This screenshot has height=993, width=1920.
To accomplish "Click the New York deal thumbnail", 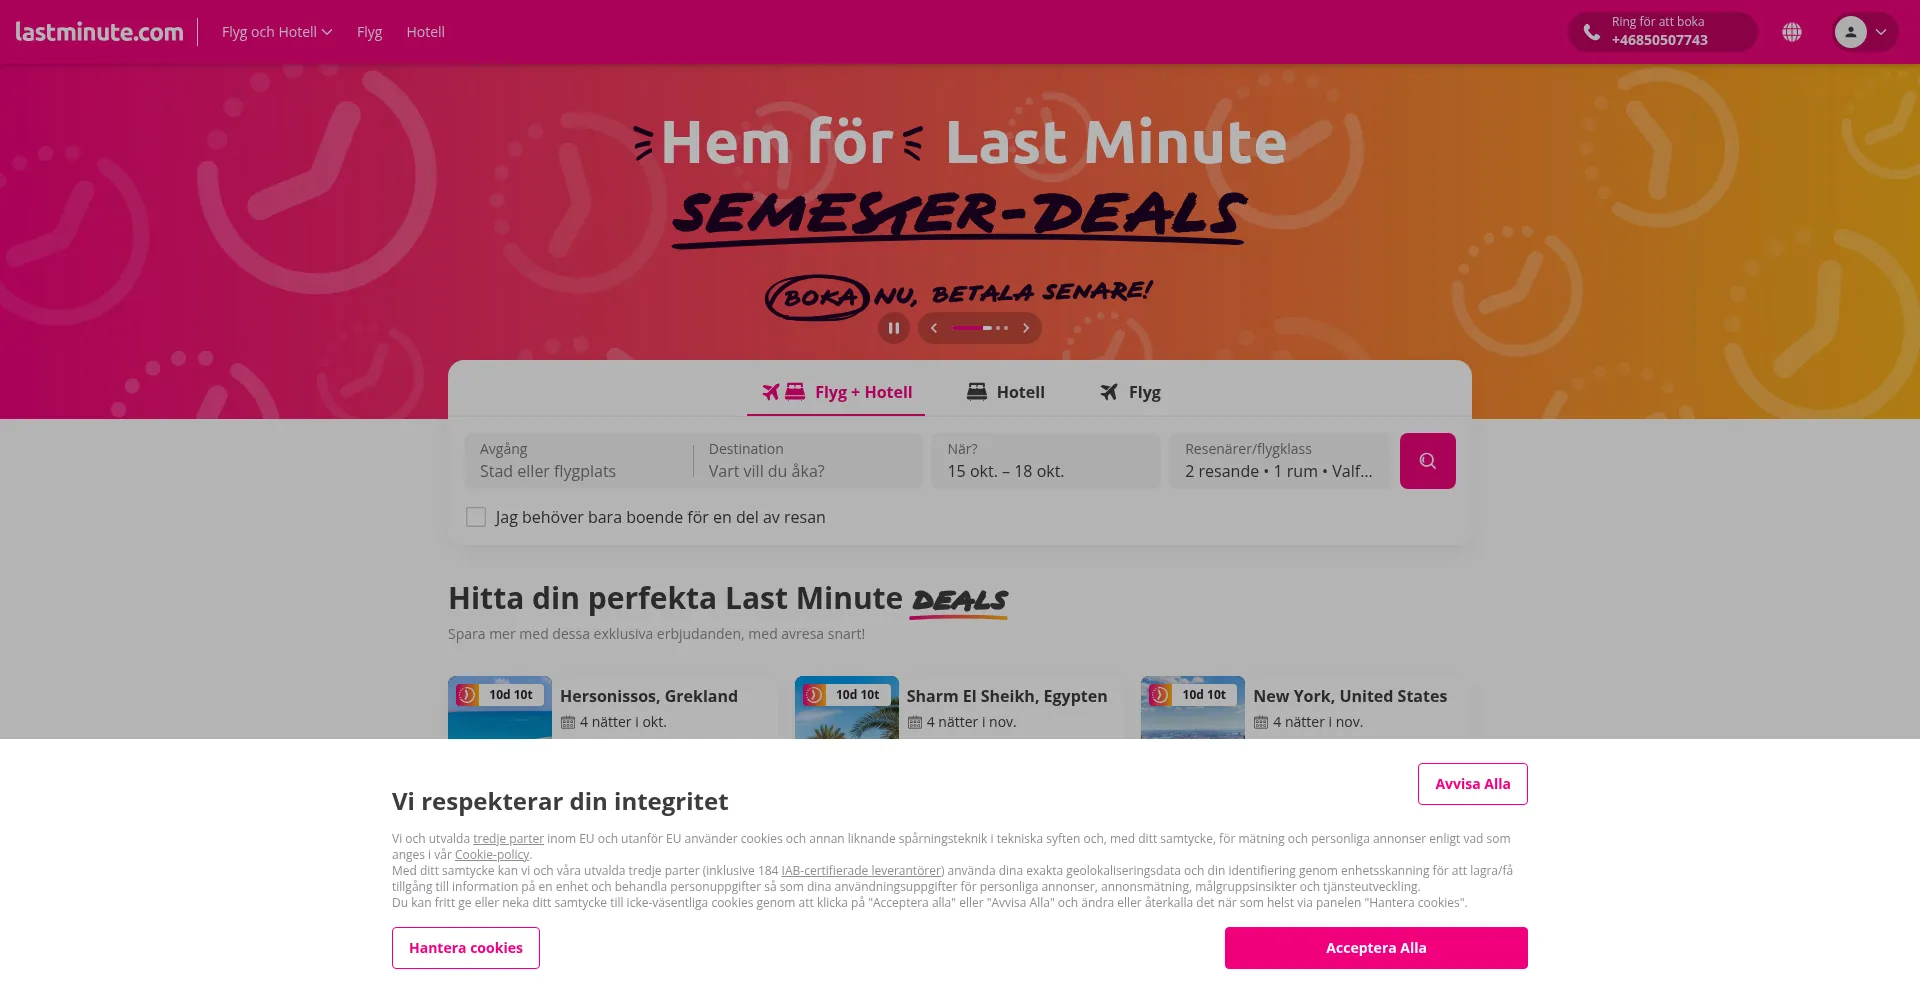I will (1193, 708).
